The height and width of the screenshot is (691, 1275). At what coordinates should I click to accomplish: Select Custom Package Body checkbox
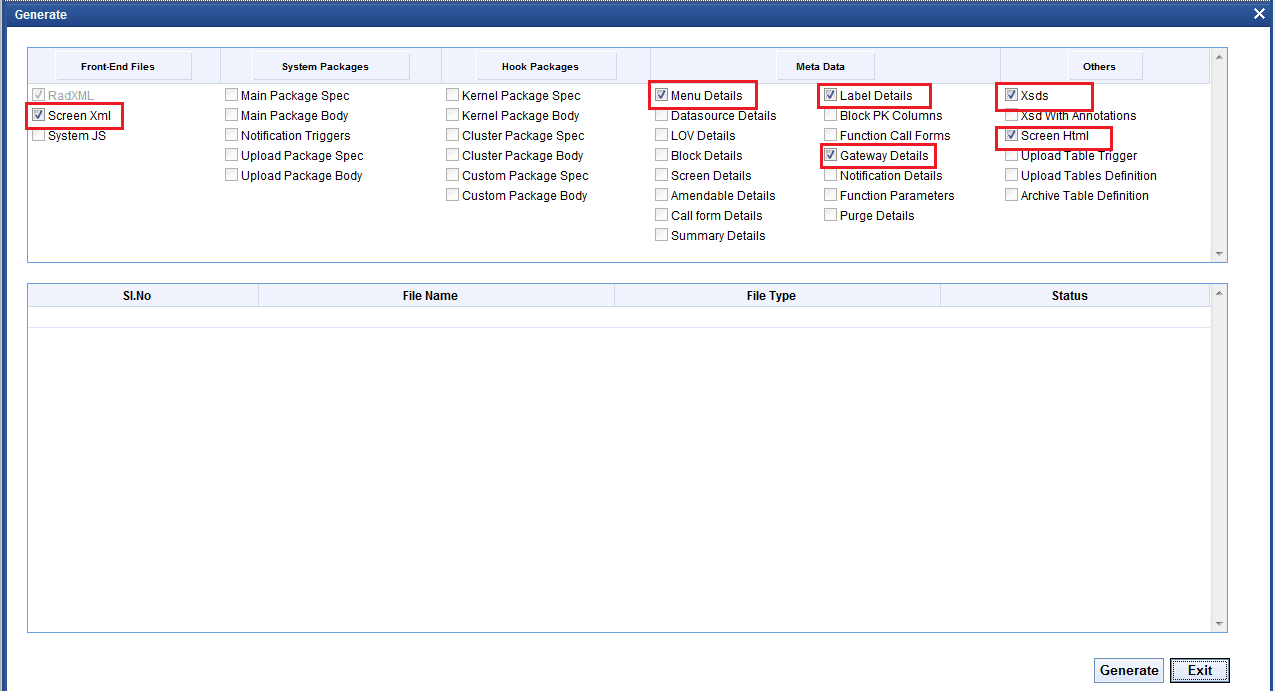(453, 196)
